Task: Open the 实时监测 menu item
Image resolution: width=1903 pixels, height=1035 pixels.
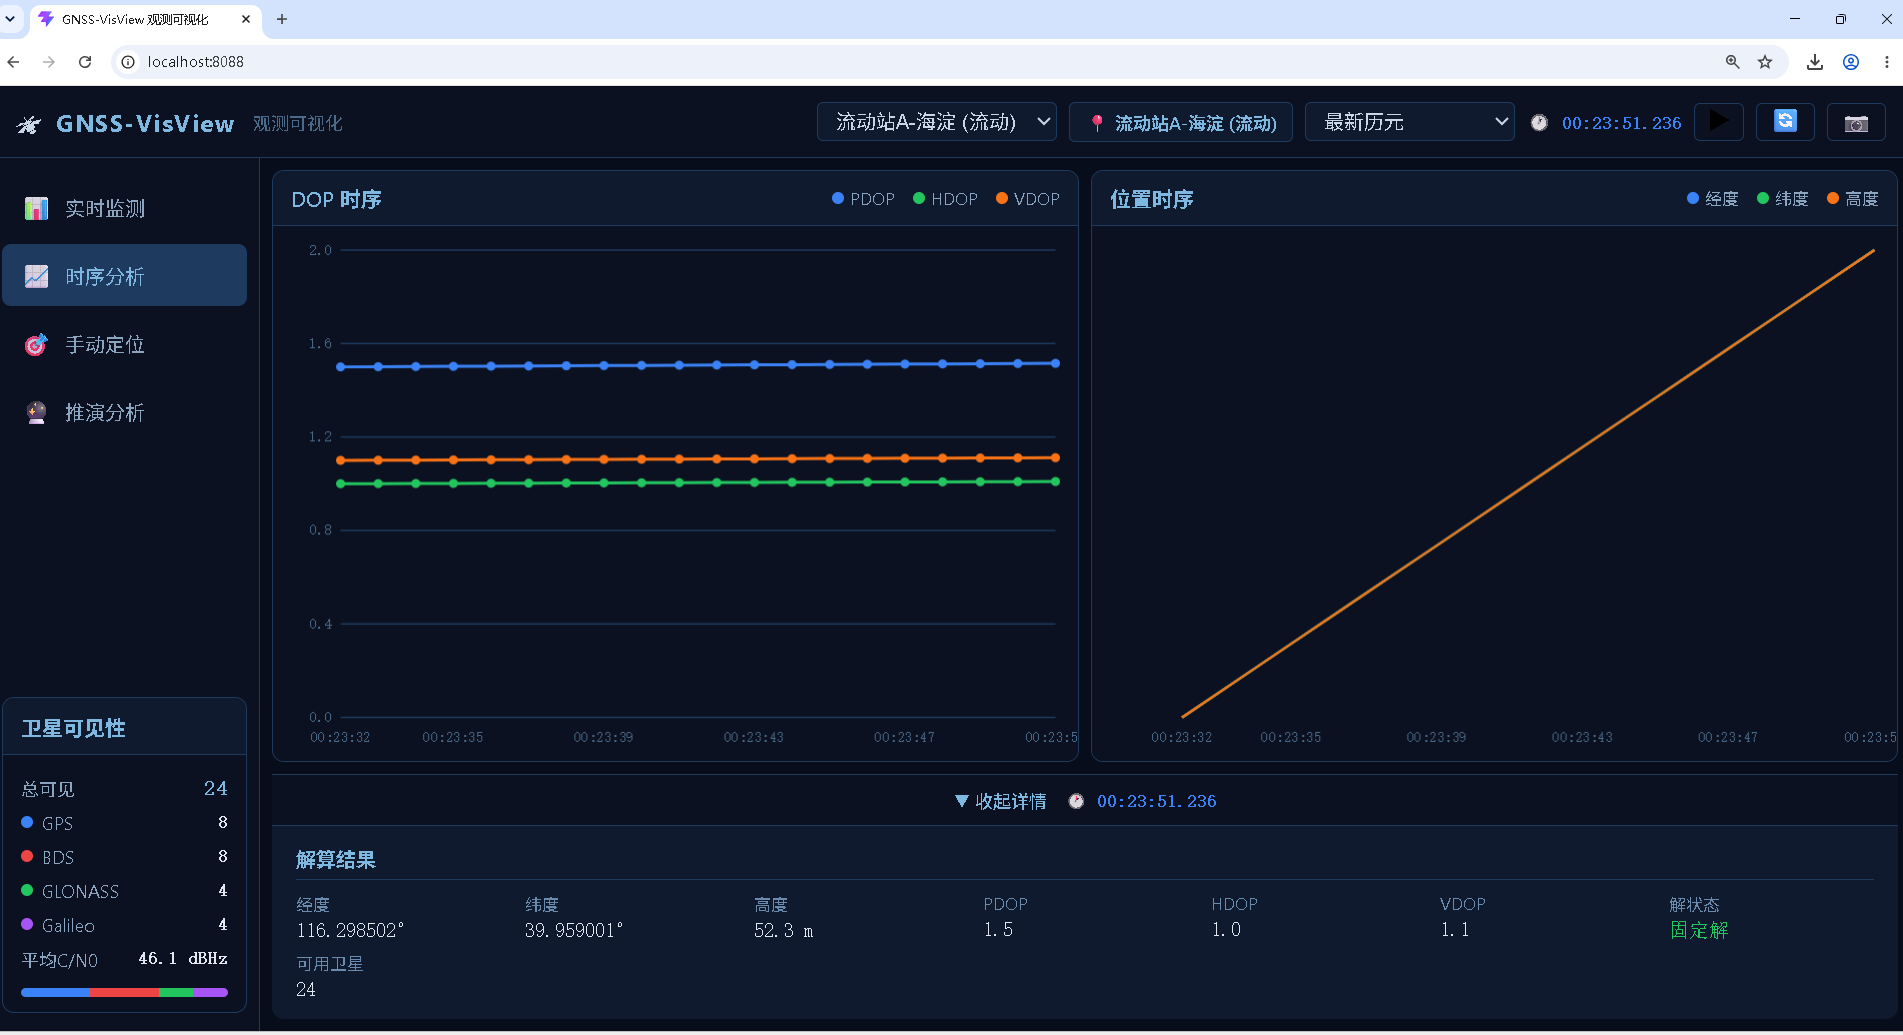Action: 125,208
